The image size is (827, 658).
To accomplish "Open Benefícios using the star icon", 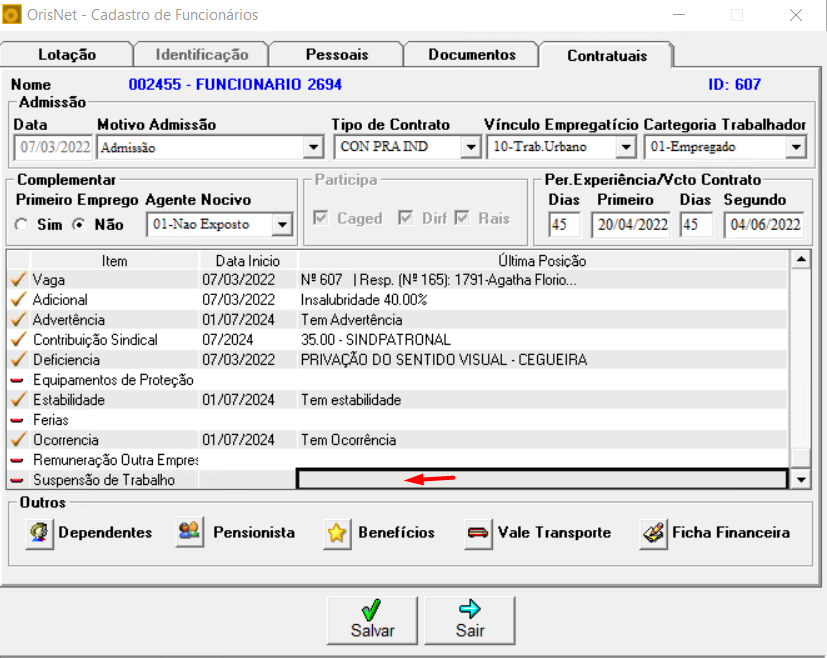I will click(338, 533).
